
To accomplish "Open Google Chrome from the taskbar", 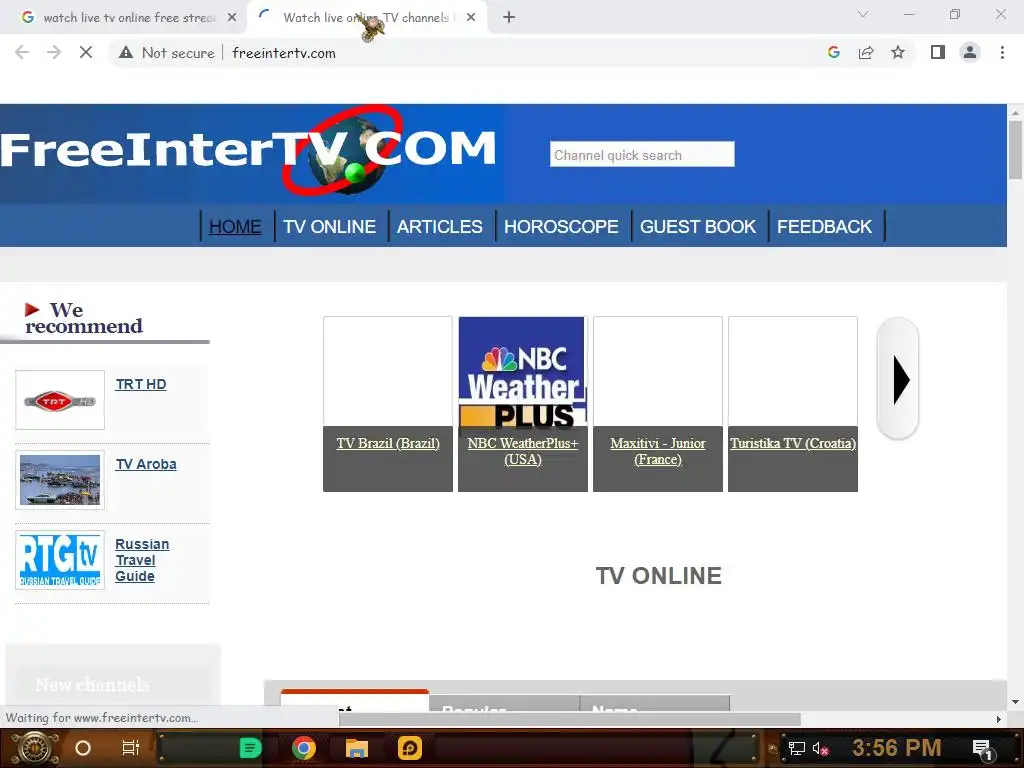I will 304,748.
